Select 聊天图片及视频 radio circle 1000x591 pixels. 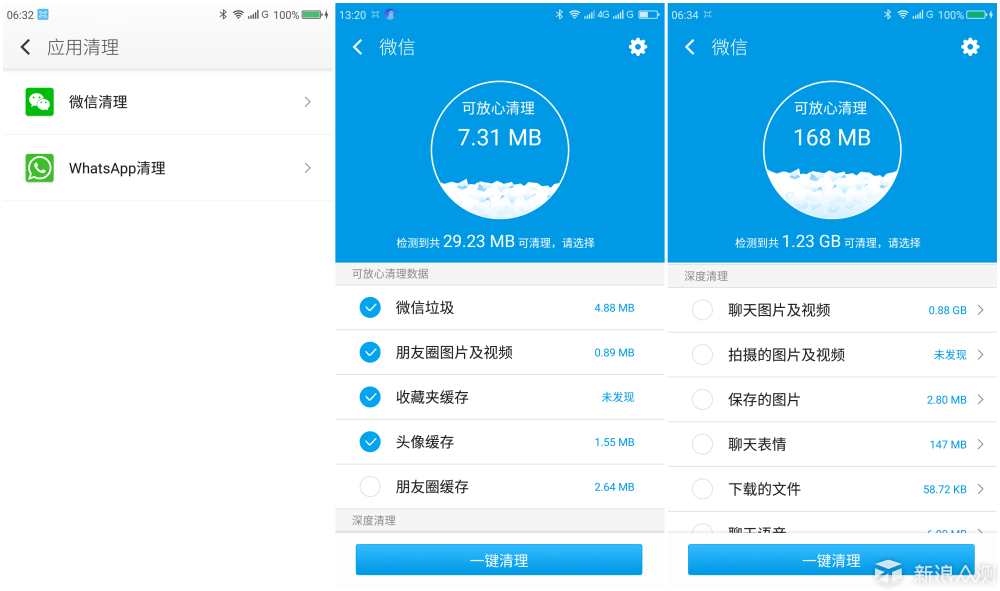click(x=702, y=310)
